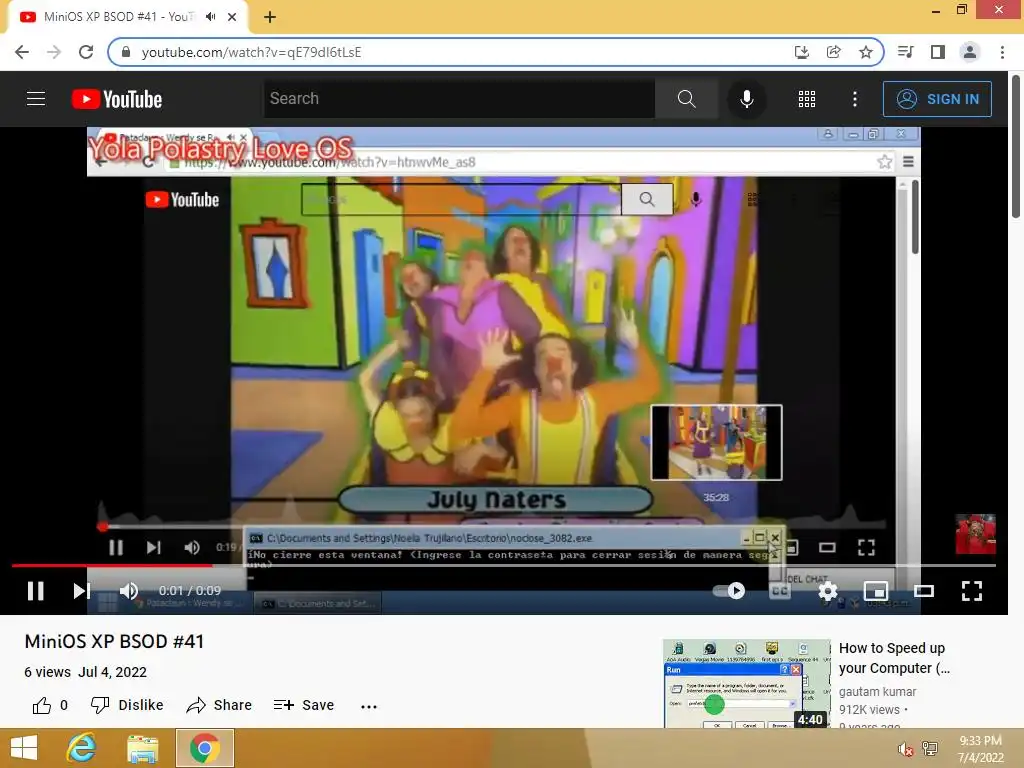Open video settings gear
1024x768 pixels.
point(827,591)
